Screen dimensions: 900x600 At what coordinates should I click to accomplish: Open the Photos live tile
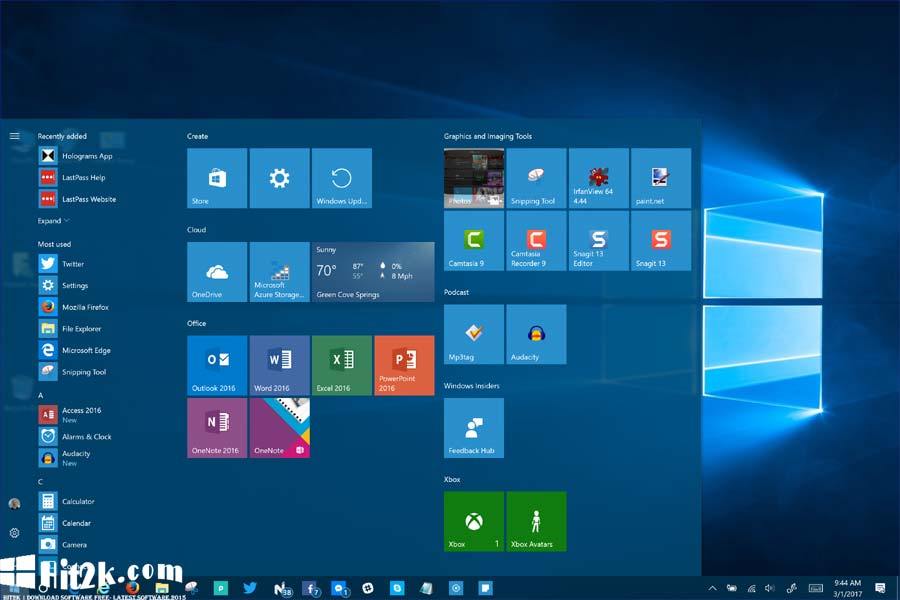[474, 178]
